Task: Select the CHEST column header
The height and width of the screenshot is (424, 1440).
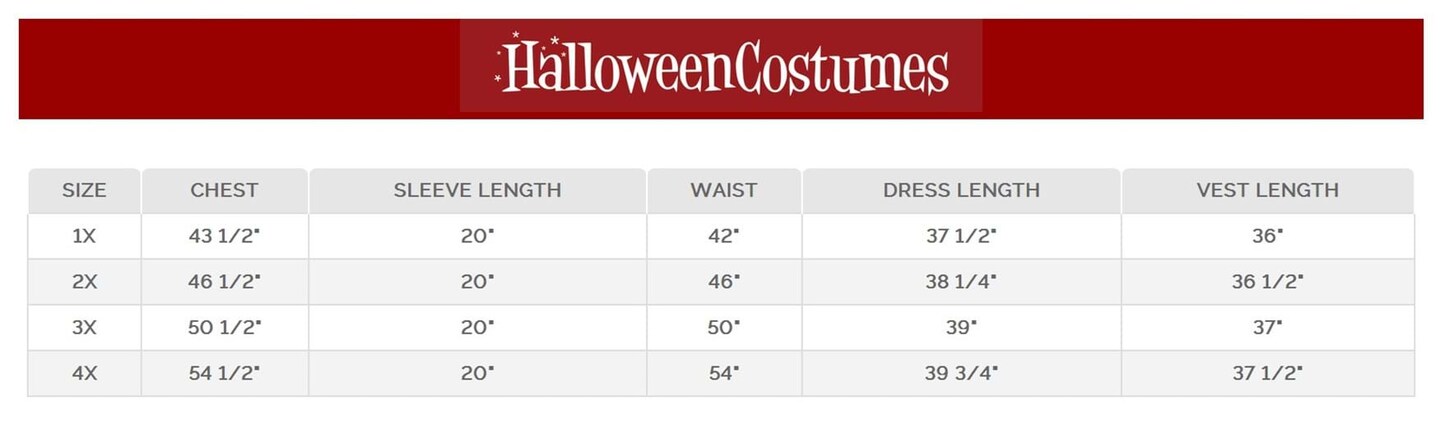Action: click(224, 190)
